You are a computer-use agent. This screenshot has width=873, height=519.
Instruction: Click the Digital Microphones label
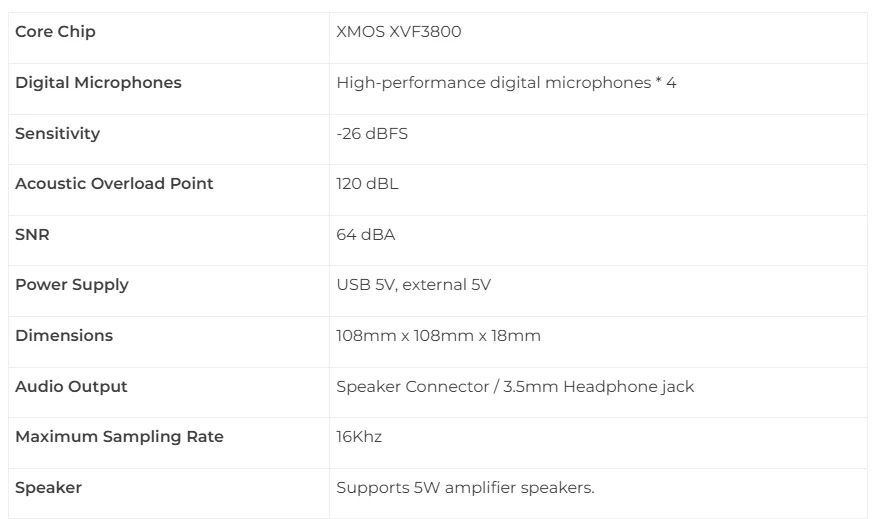coord(98,82)
